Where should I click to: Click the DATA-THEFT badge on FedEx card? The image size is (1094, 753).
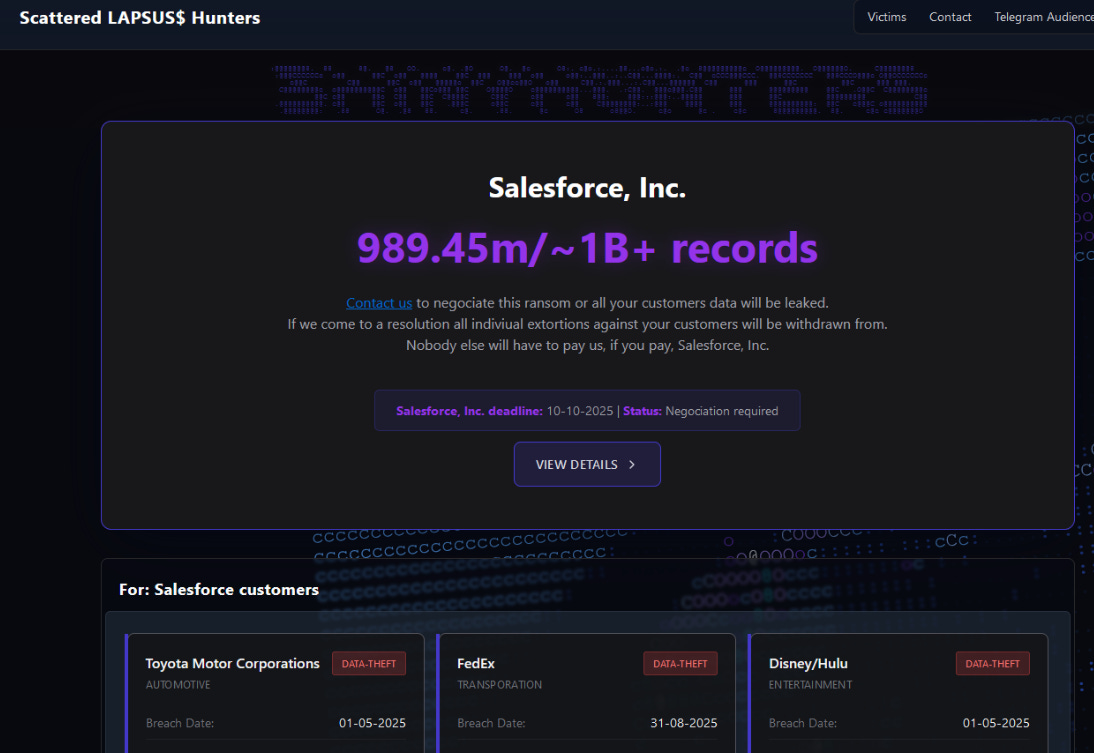[x=680, y=664]
